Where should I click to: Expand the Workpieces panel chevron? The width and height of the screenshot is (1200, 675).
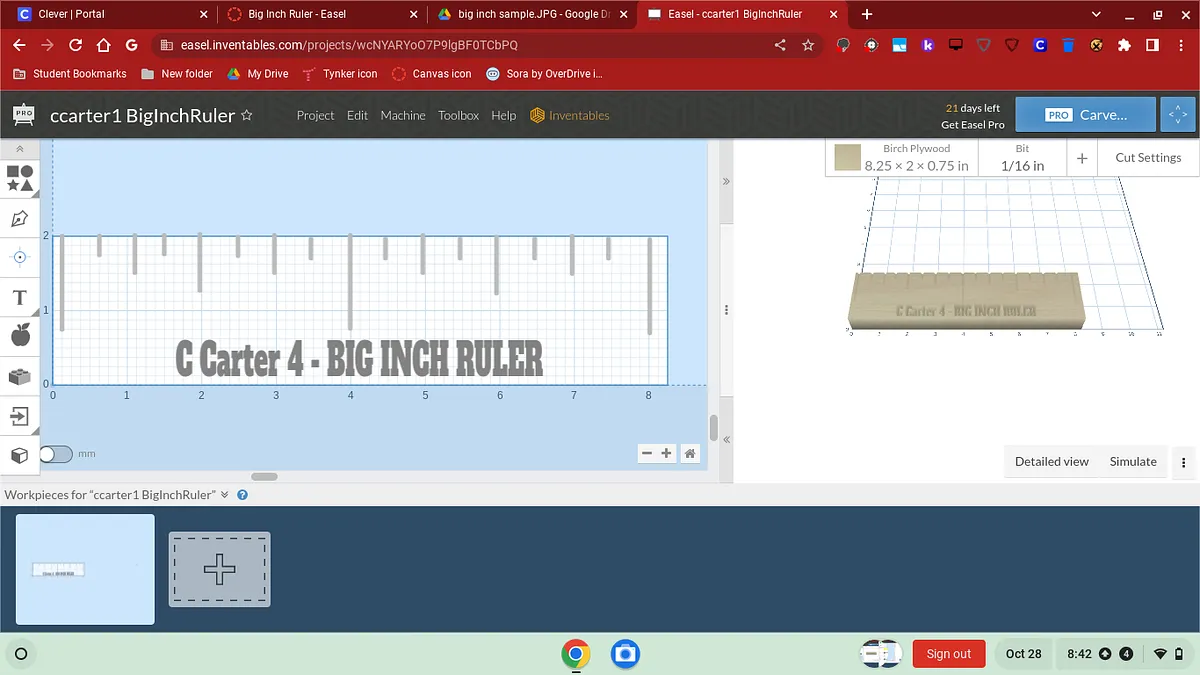pyautogui.click(x=225, y=495)
